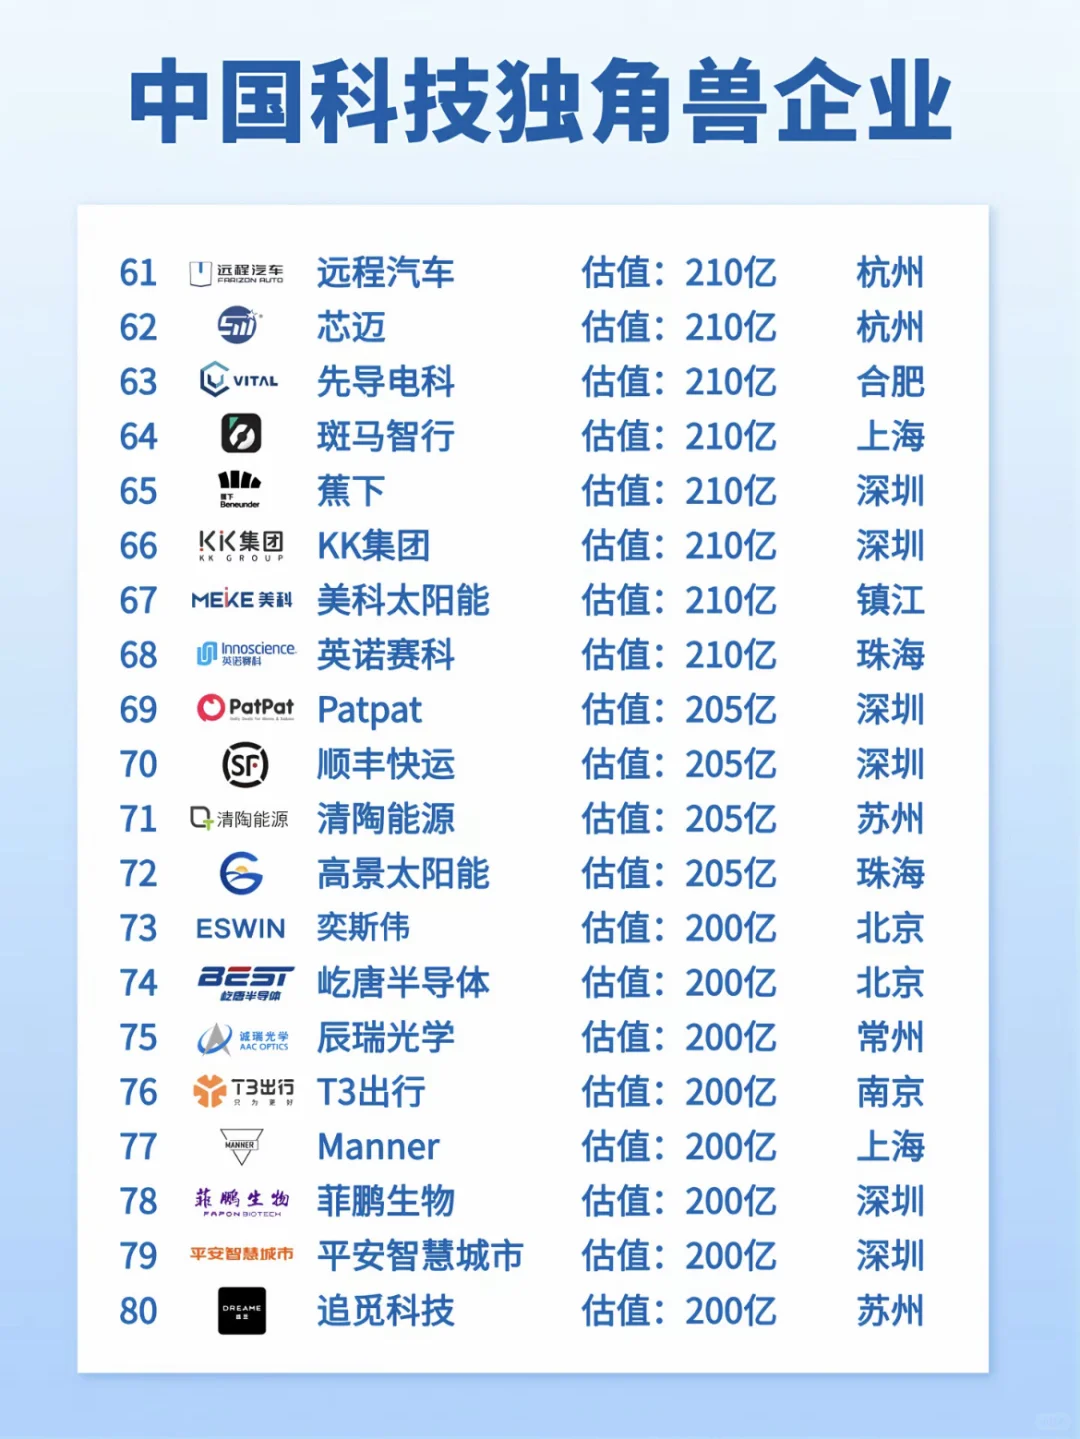
Task: Select company name 美科太阳能
Action: pos(403,600)
